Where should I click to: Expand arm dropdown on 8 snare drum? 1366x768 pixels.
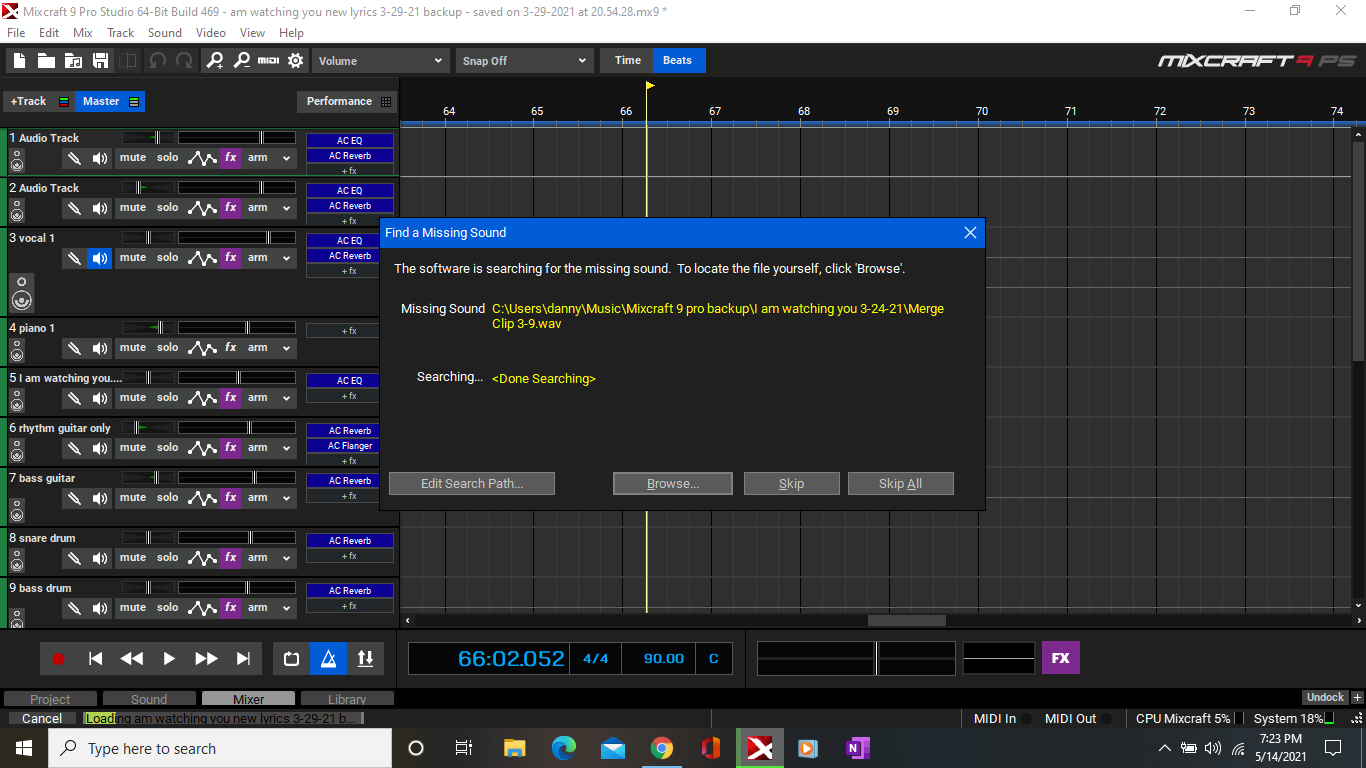point(287,558)
